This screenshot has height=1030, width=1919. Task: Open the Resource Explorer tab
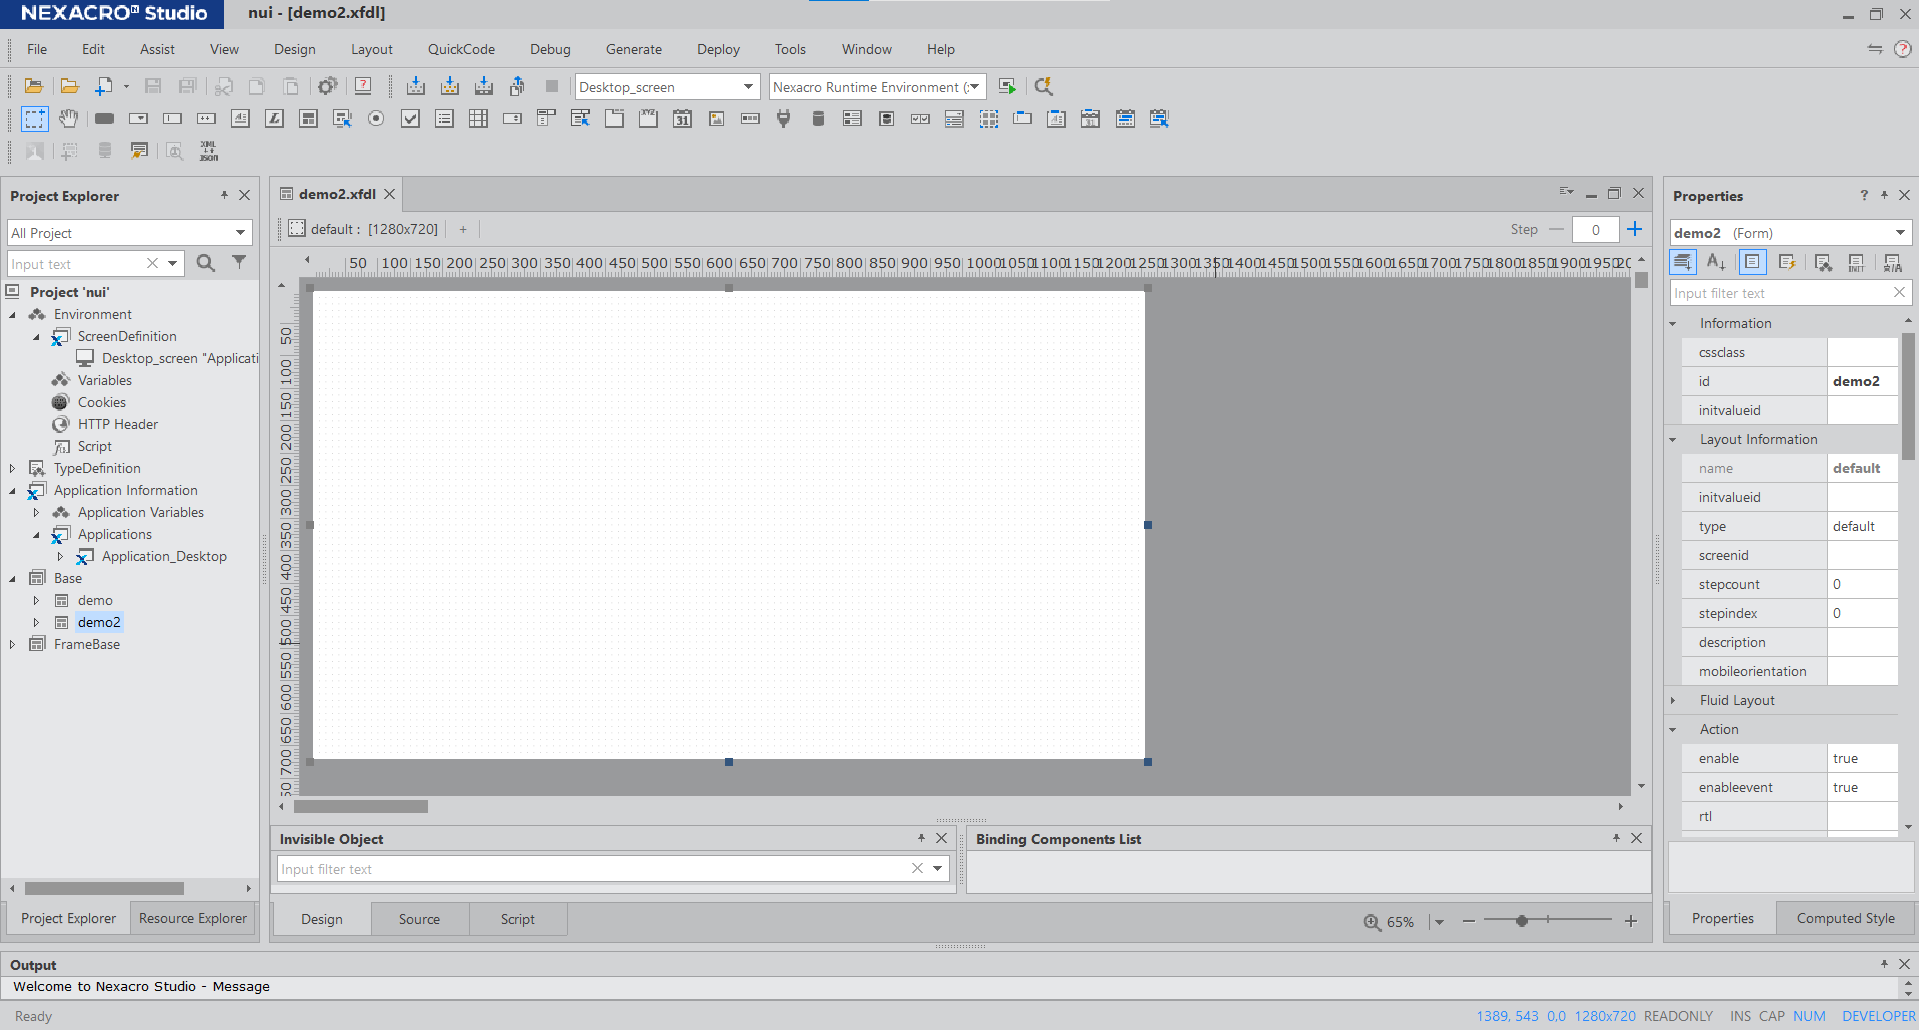pos(192,918)
